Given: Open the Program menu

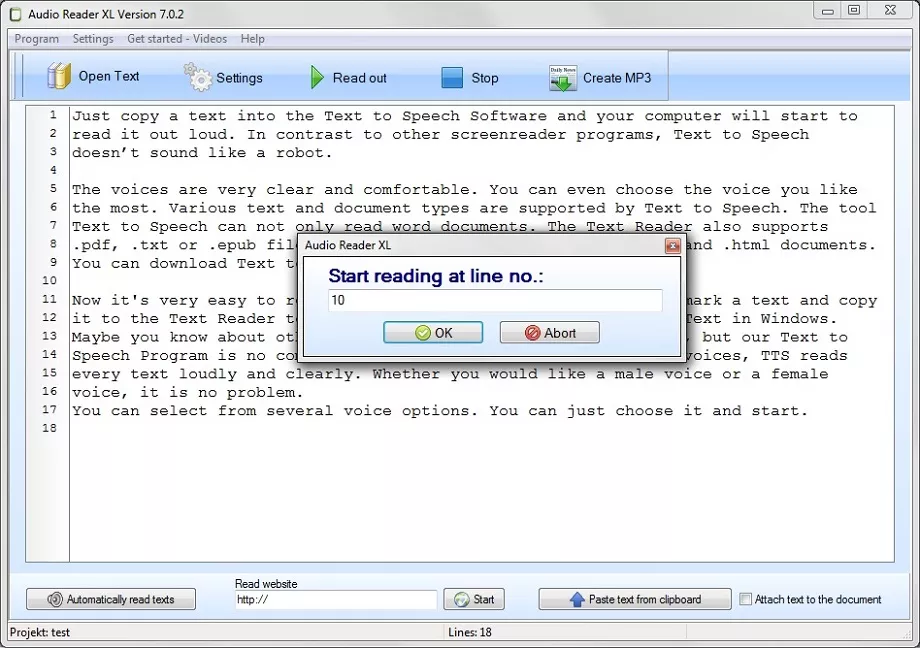Looking at the screenshot, I should click(36, 39).
